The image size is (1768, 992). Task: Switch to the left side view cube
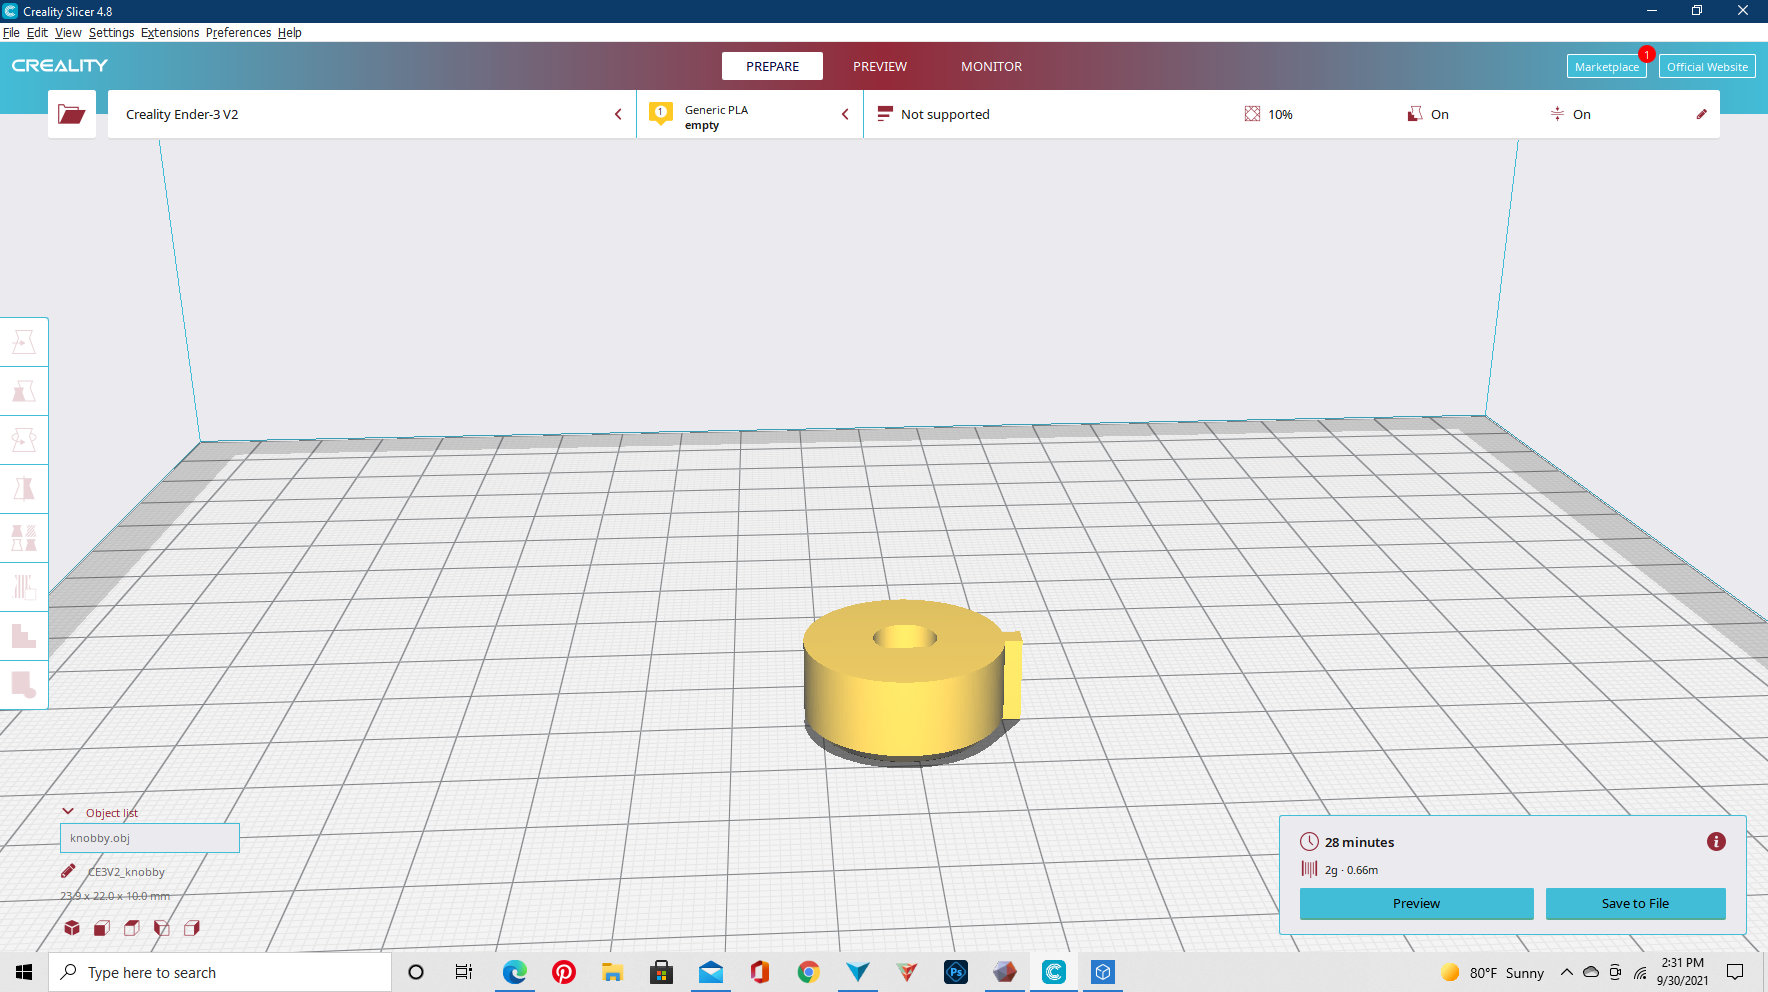coord(162,928)
